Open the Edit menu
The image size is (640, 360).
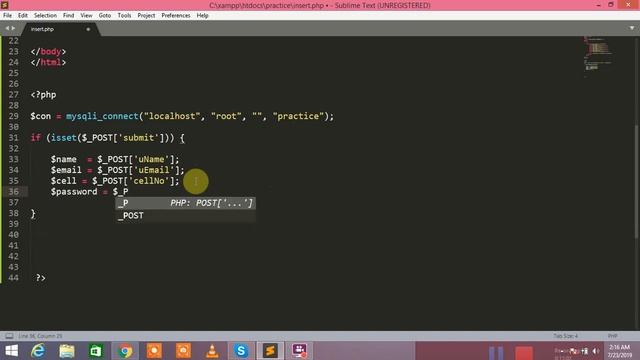(x=23, y=16)
